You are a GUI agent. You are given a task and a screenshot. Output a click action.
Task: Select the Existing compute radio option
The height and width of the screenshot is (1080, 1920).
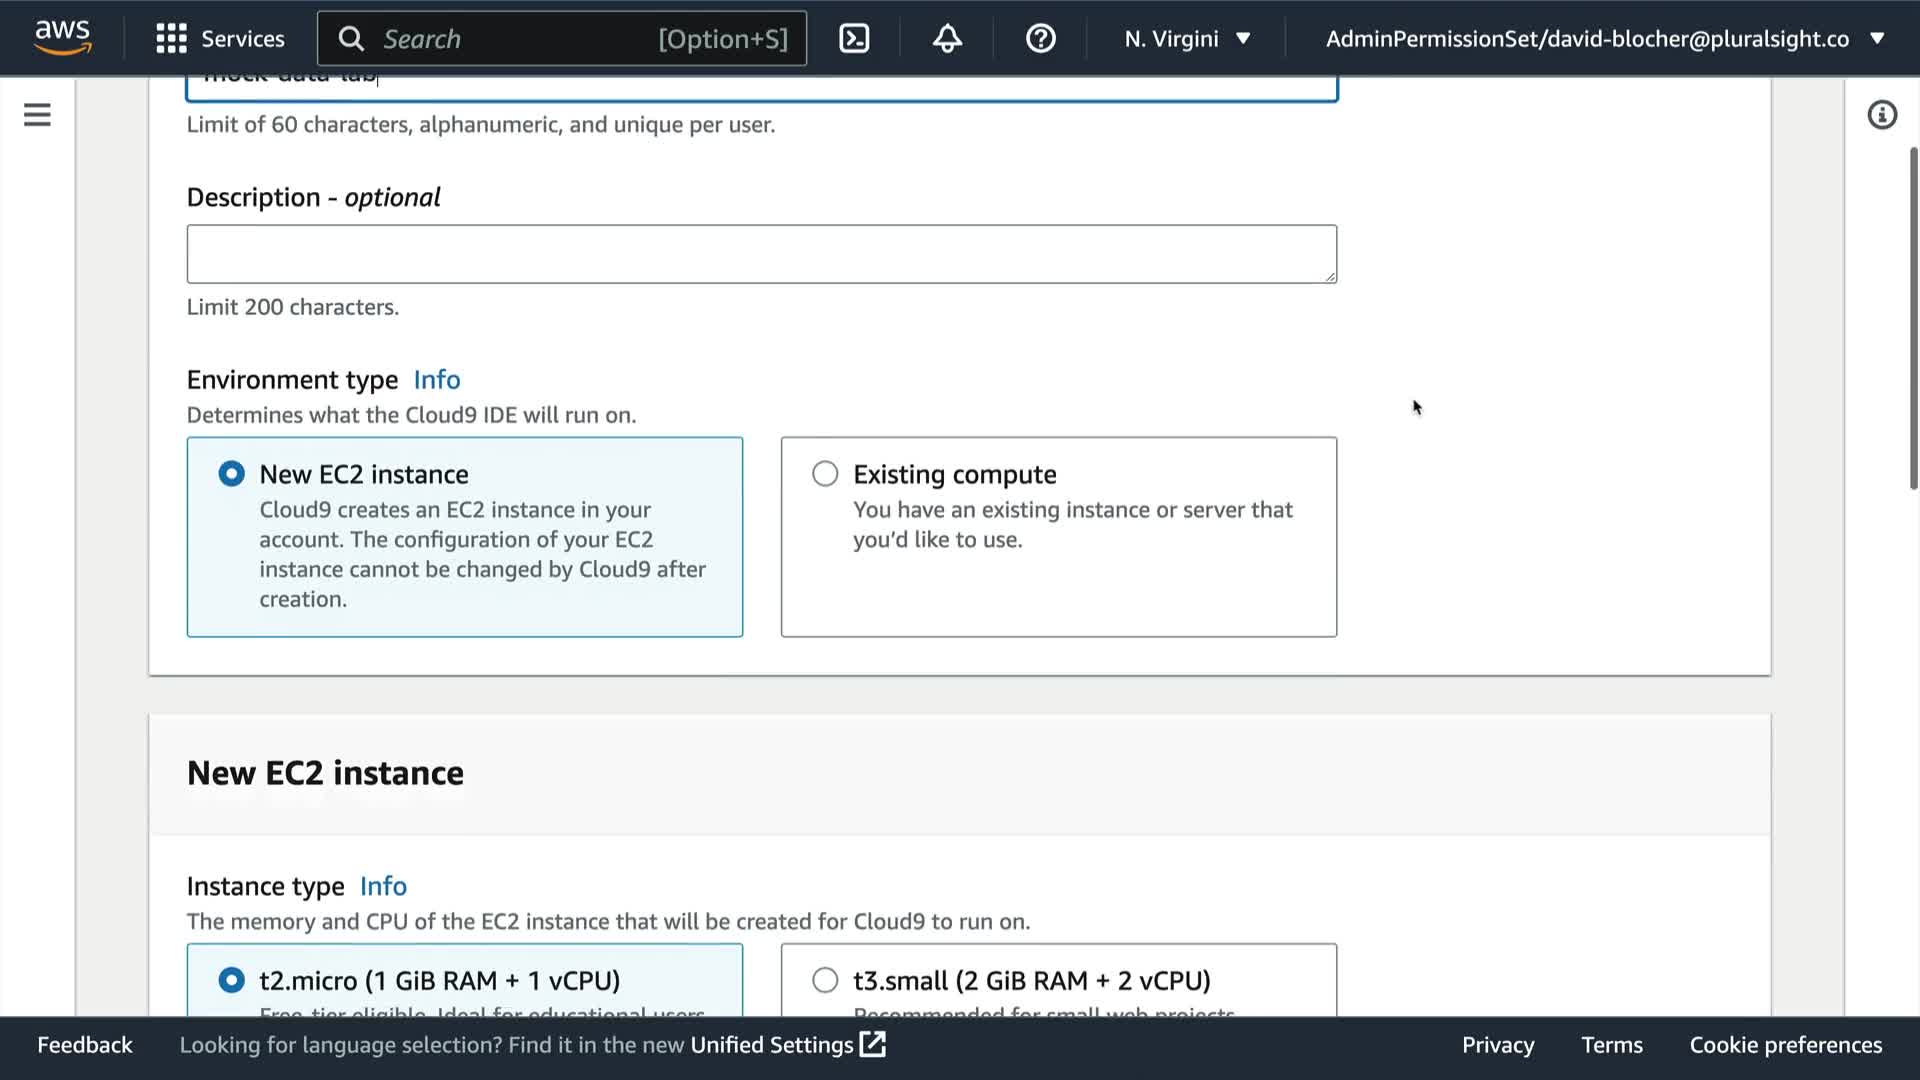pos(825,474)
